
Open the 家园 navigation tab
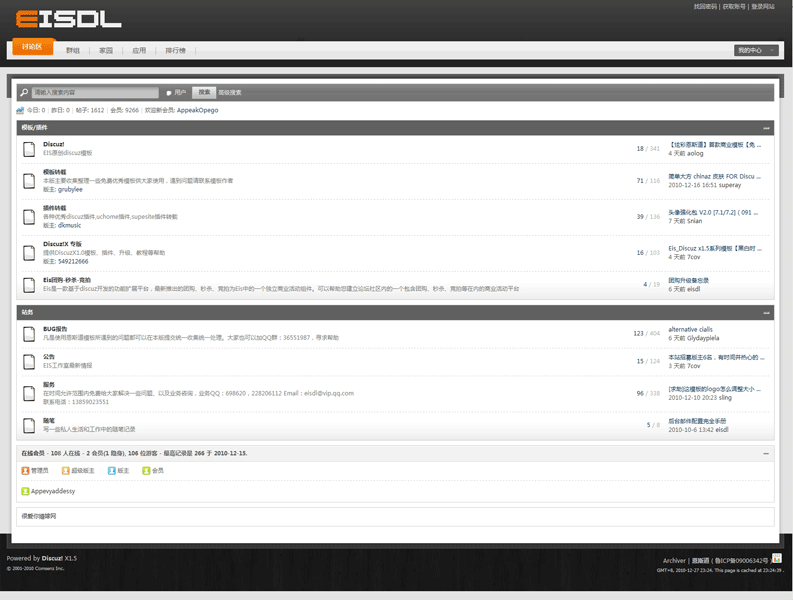pyautogui.click(x=106, y=51)
